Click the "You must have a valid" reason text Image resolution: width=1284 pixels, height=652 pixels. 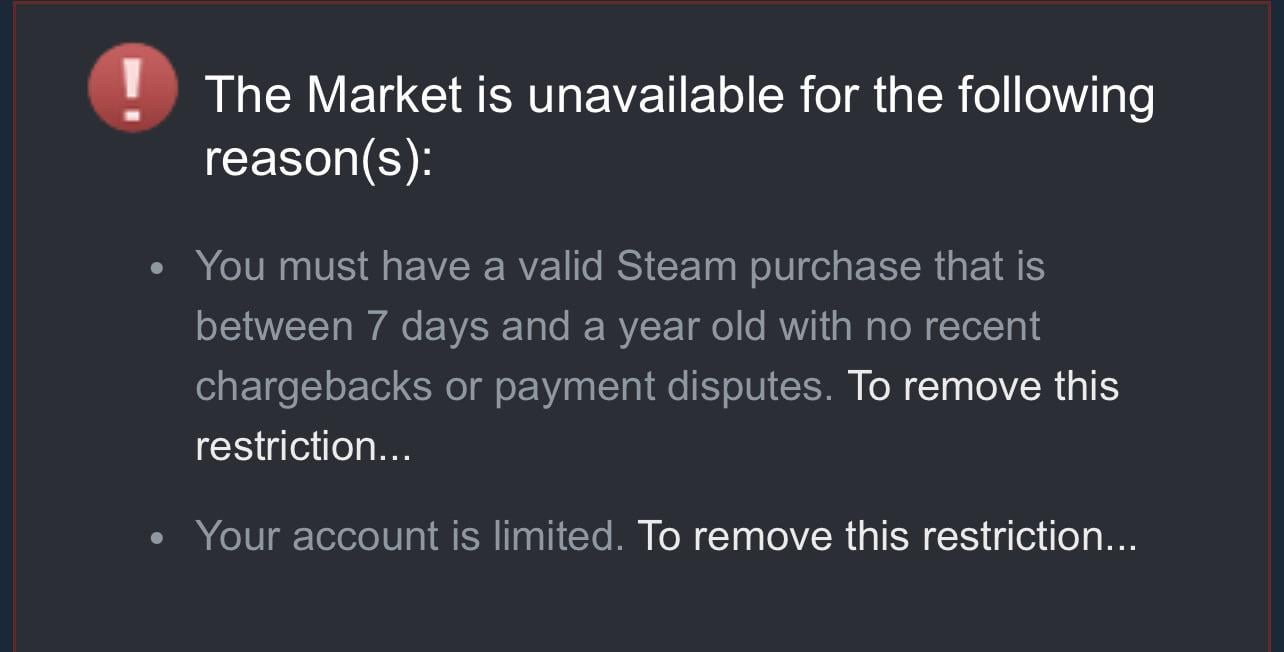[400, 267]
